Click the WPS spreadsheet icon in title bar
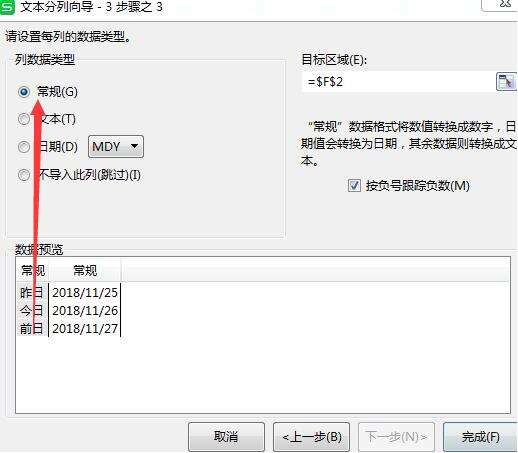This screenshot has width=518, height=453. coord(7,7)
